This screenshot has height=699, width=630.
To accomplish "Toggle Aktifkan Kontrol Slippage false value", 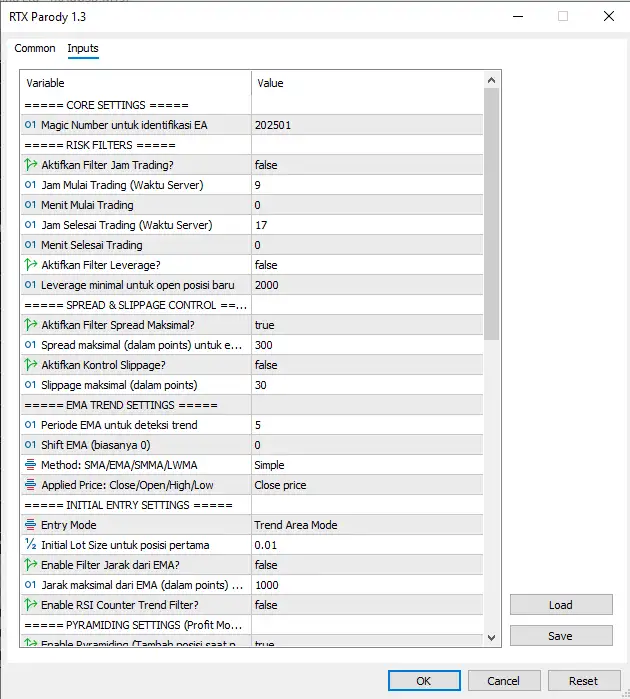I will coord(366,365).
